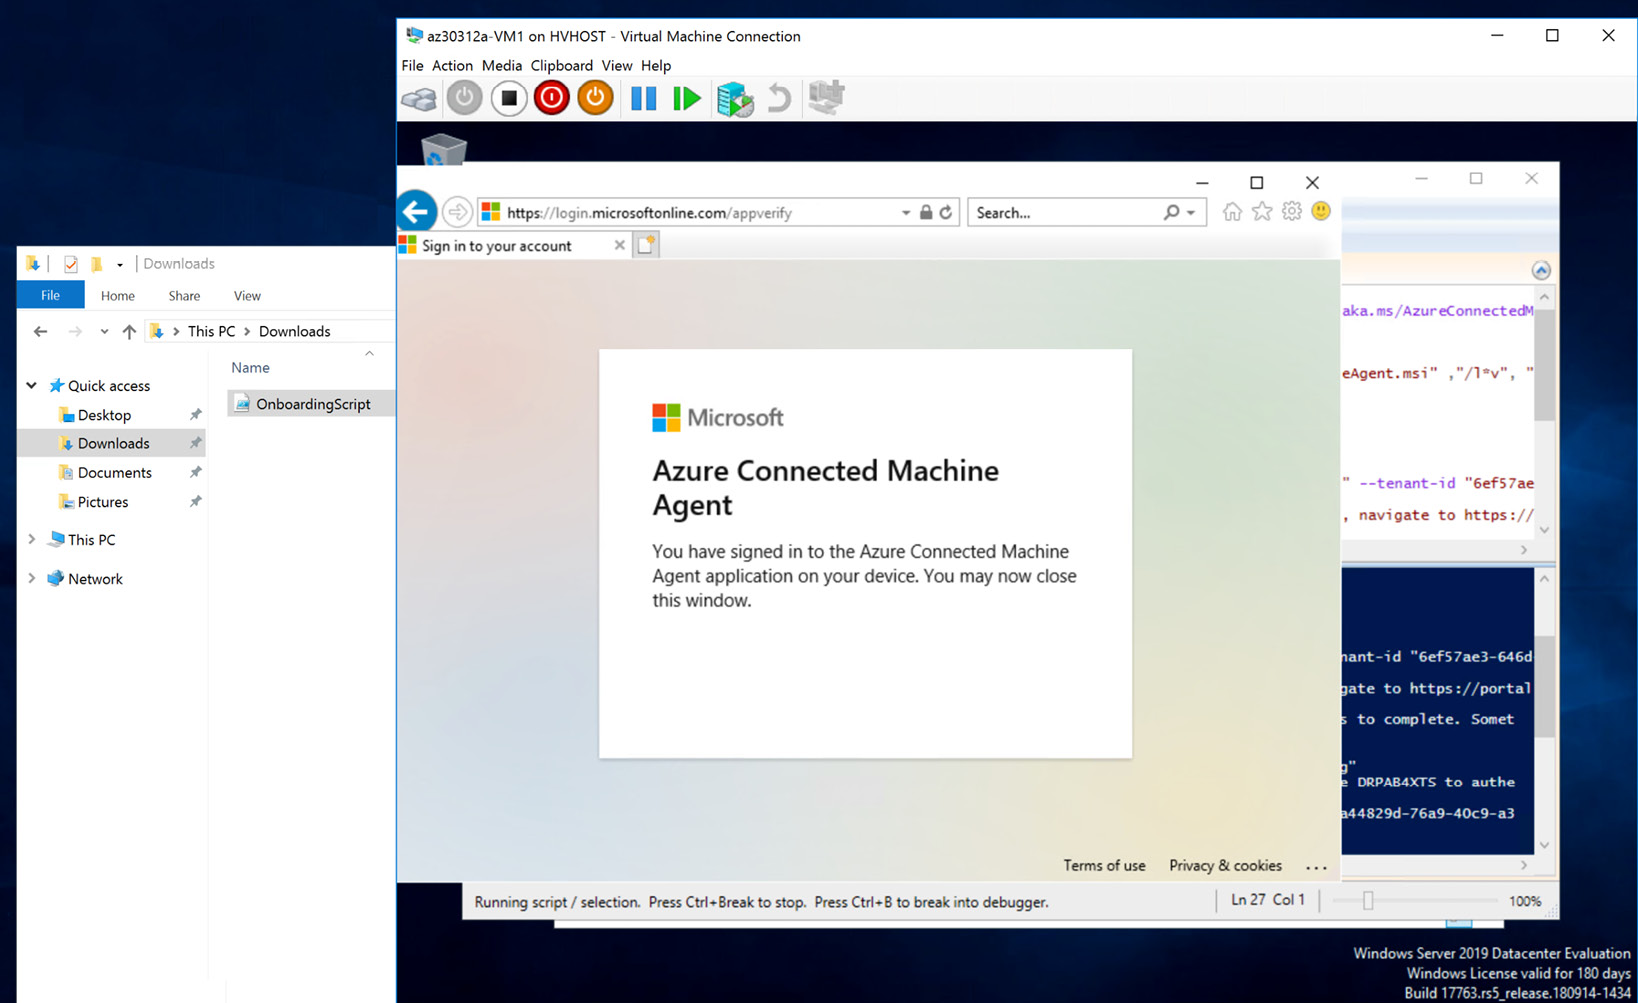This screenshot has height=1003, width=1638.
Task: Click the ellipsis more options at page footer
Action: pyautogui.click(x=1316, y=867)
